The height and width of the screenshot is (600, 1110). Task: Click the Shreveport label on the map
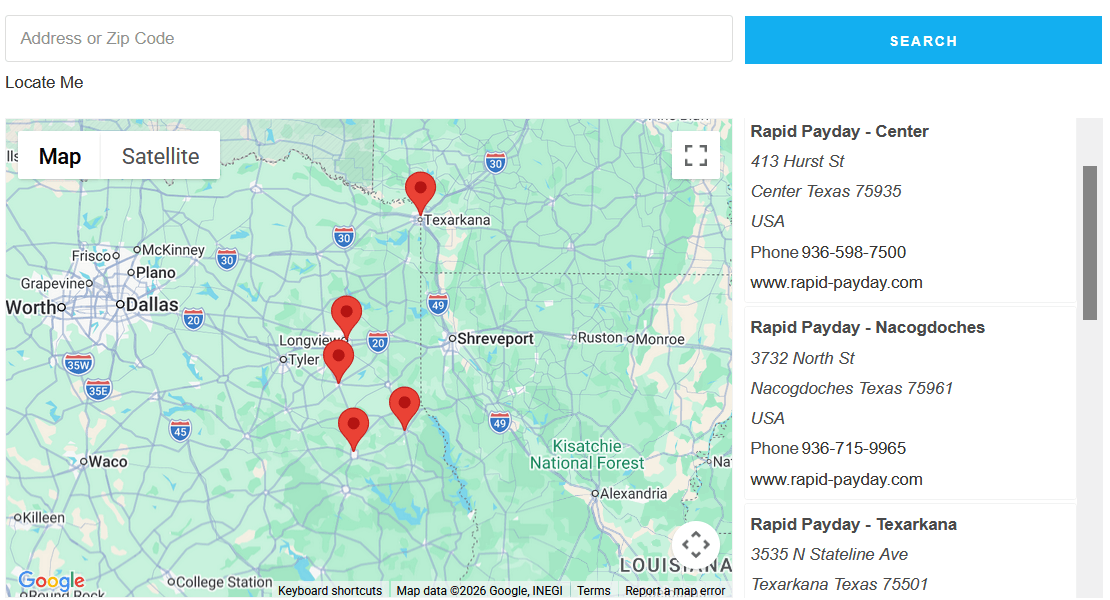pyautogui.click(x=495, y=338)
